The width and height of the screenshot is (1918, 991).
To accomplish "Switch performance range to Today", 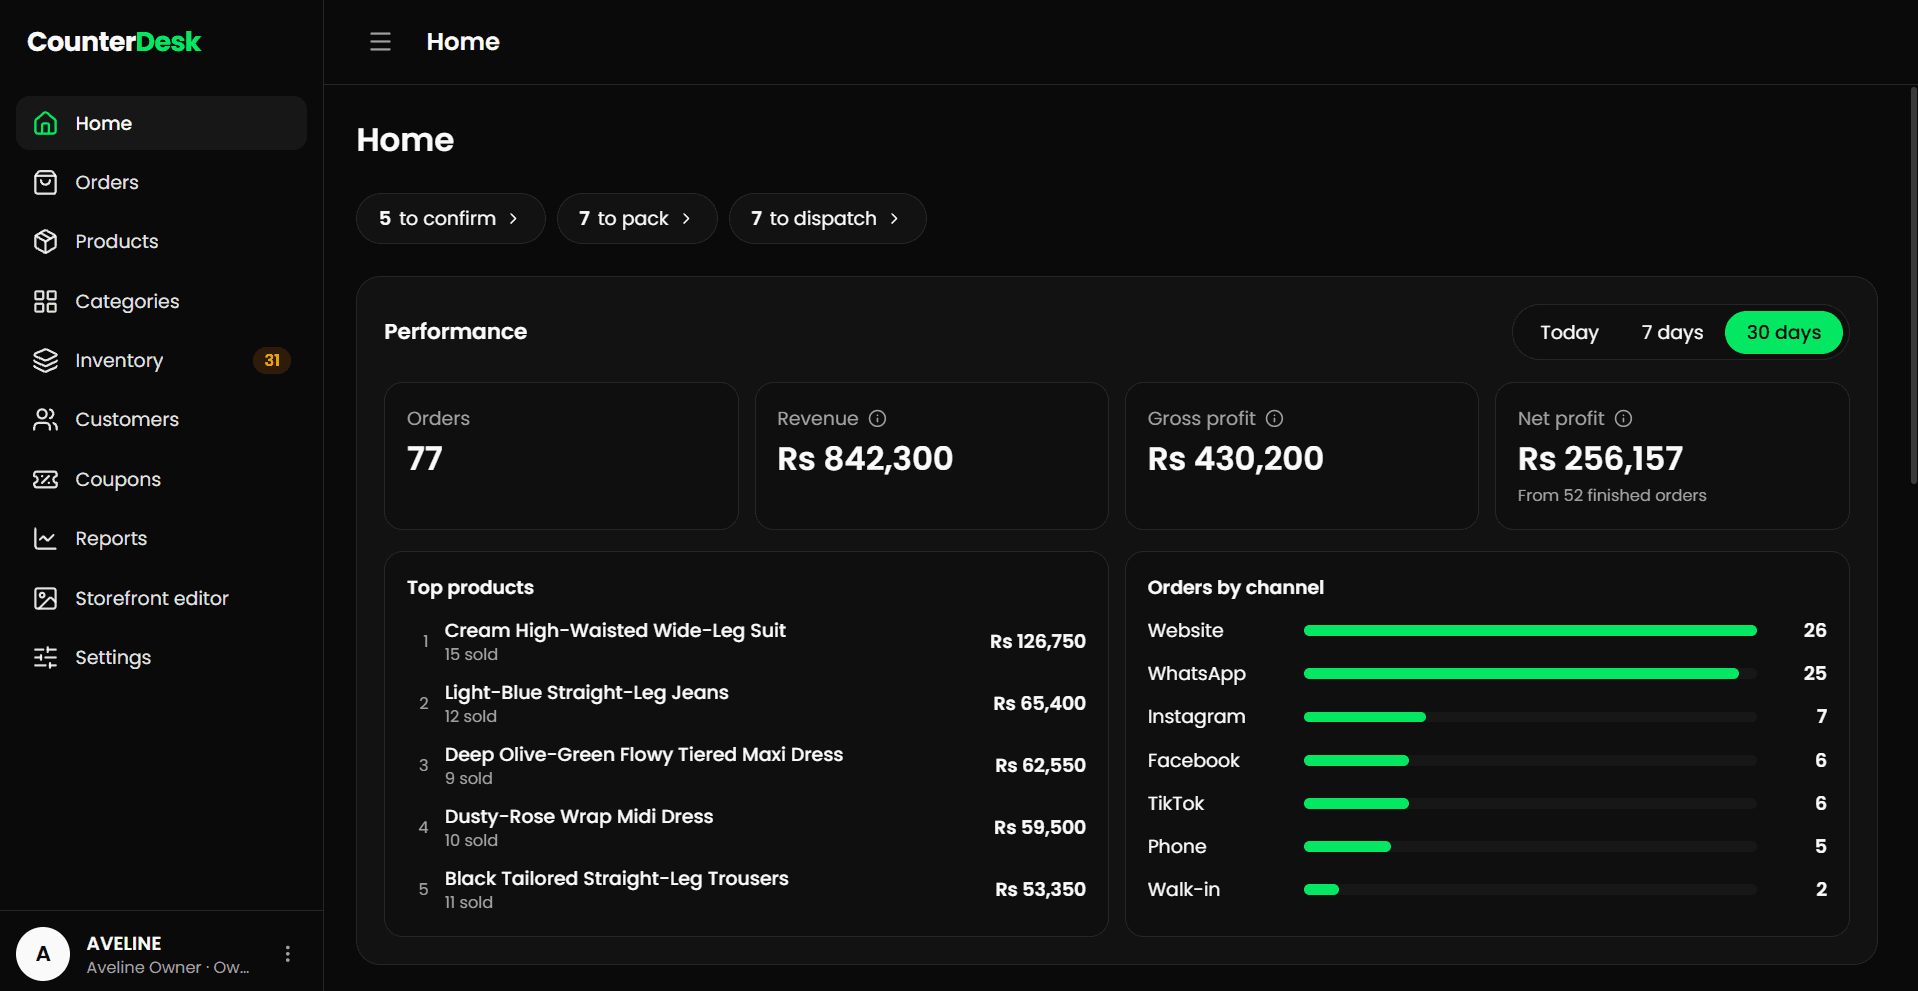I will pos(1569,332).
